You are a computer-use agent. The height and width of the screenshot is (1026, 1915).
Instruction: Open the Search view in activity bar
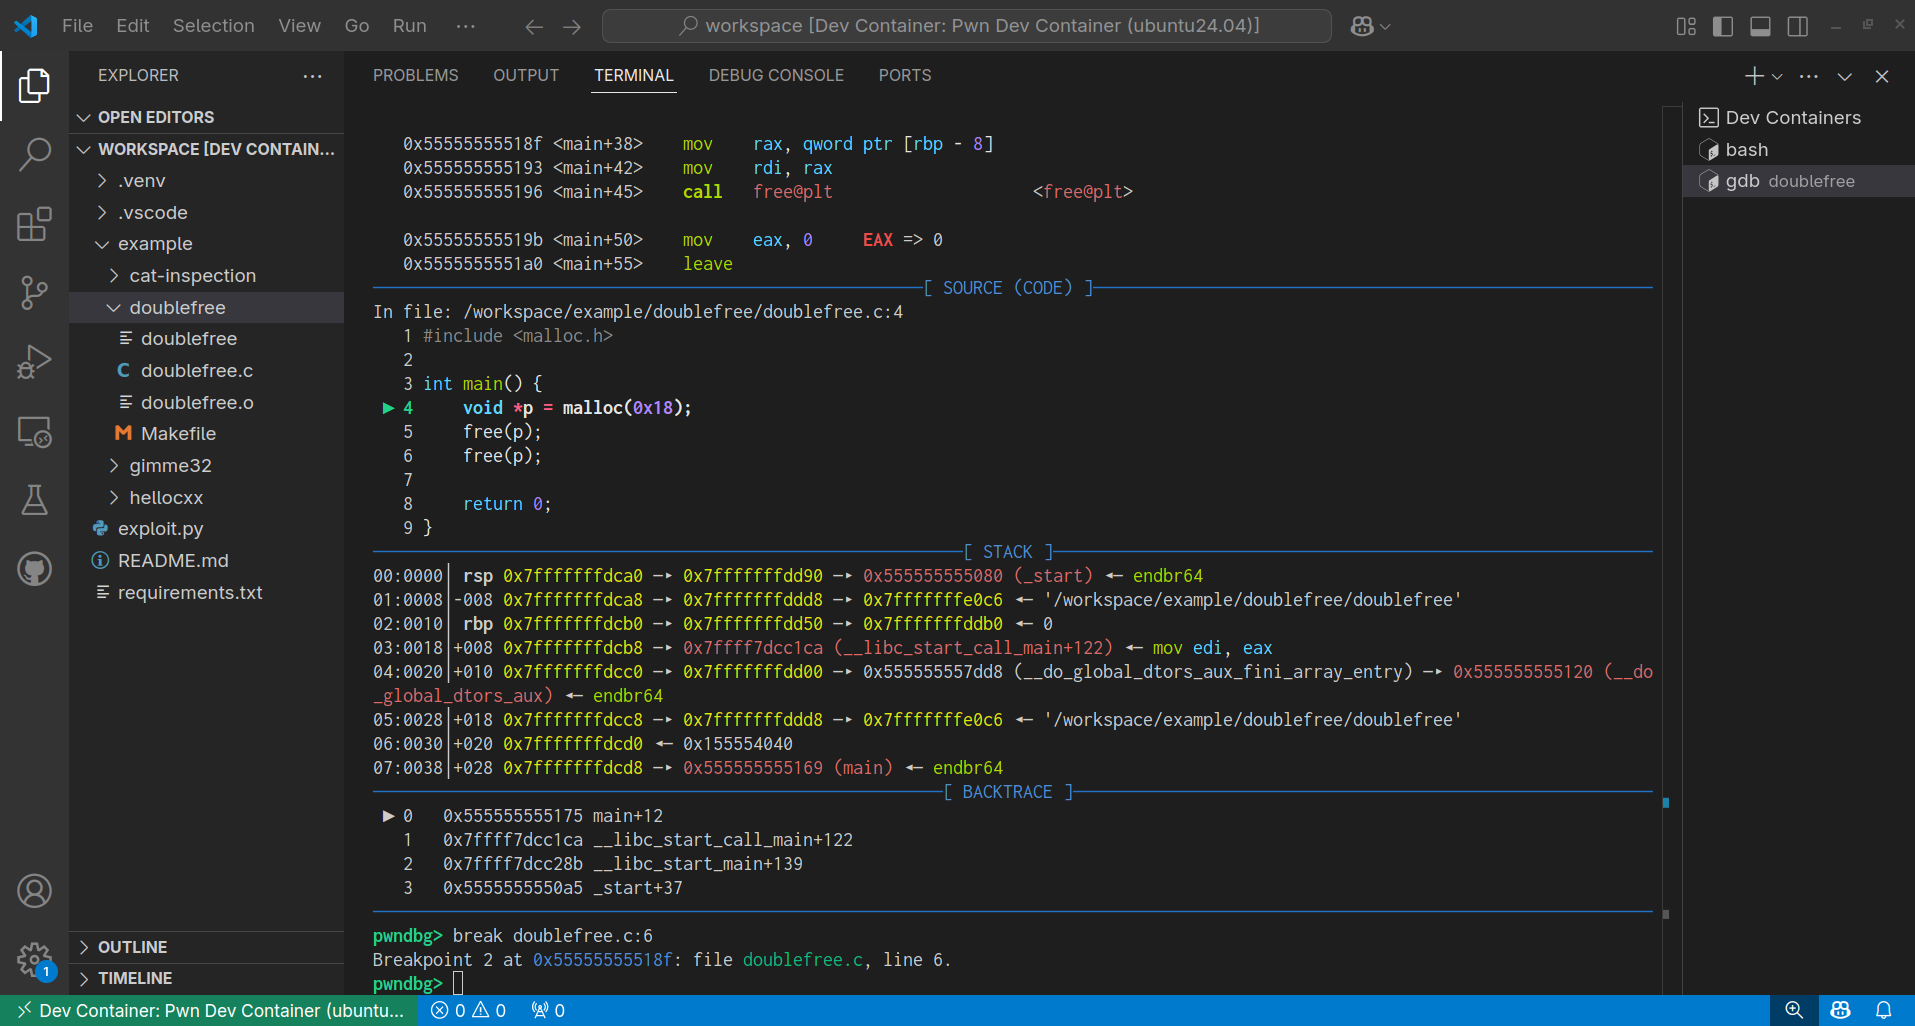[34, 154]
